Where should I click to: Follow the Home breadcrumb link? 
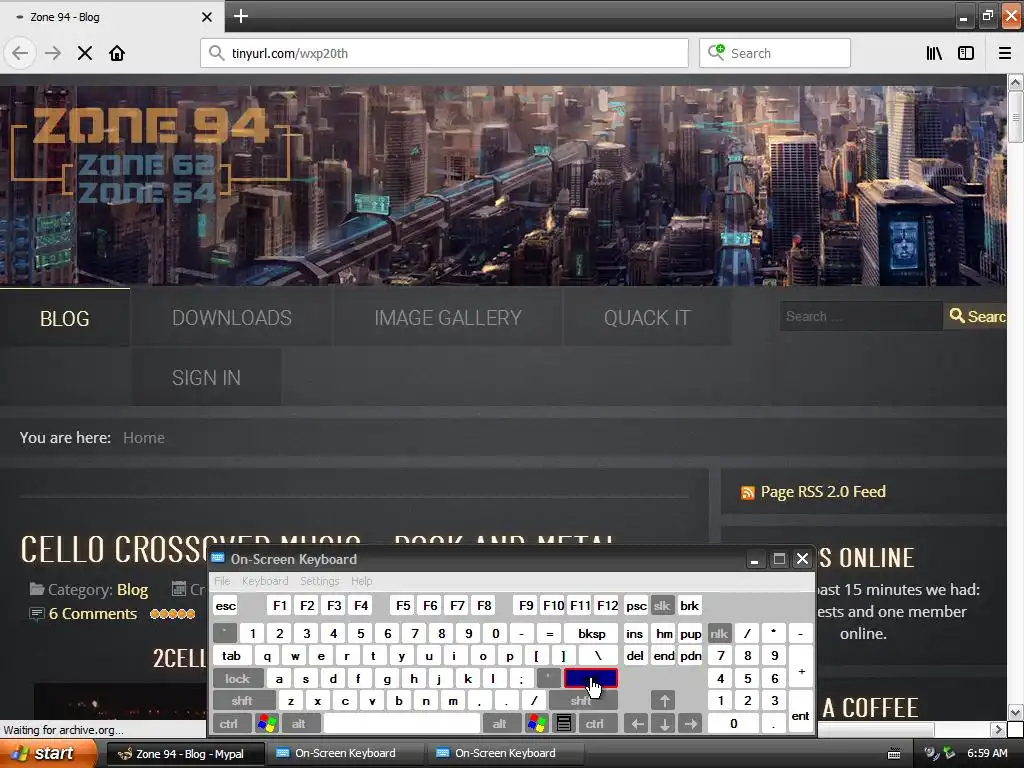point(144,438)
